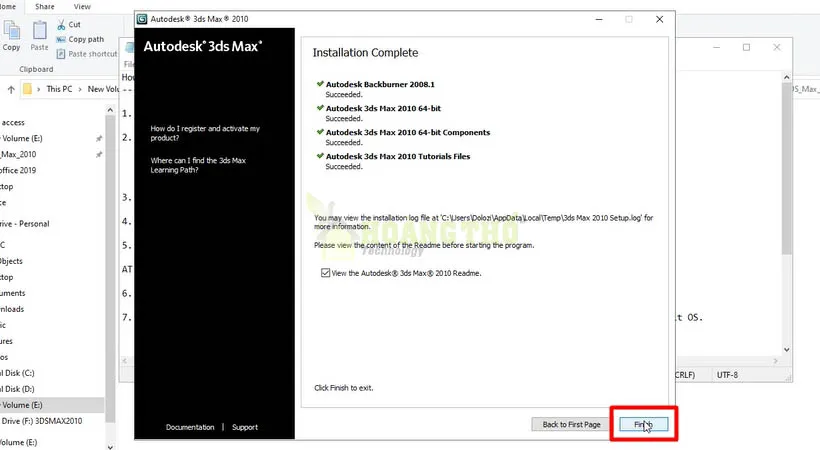Maximize the background Notepad window
This screenshot has width=820, height=450.
[746, 47]
